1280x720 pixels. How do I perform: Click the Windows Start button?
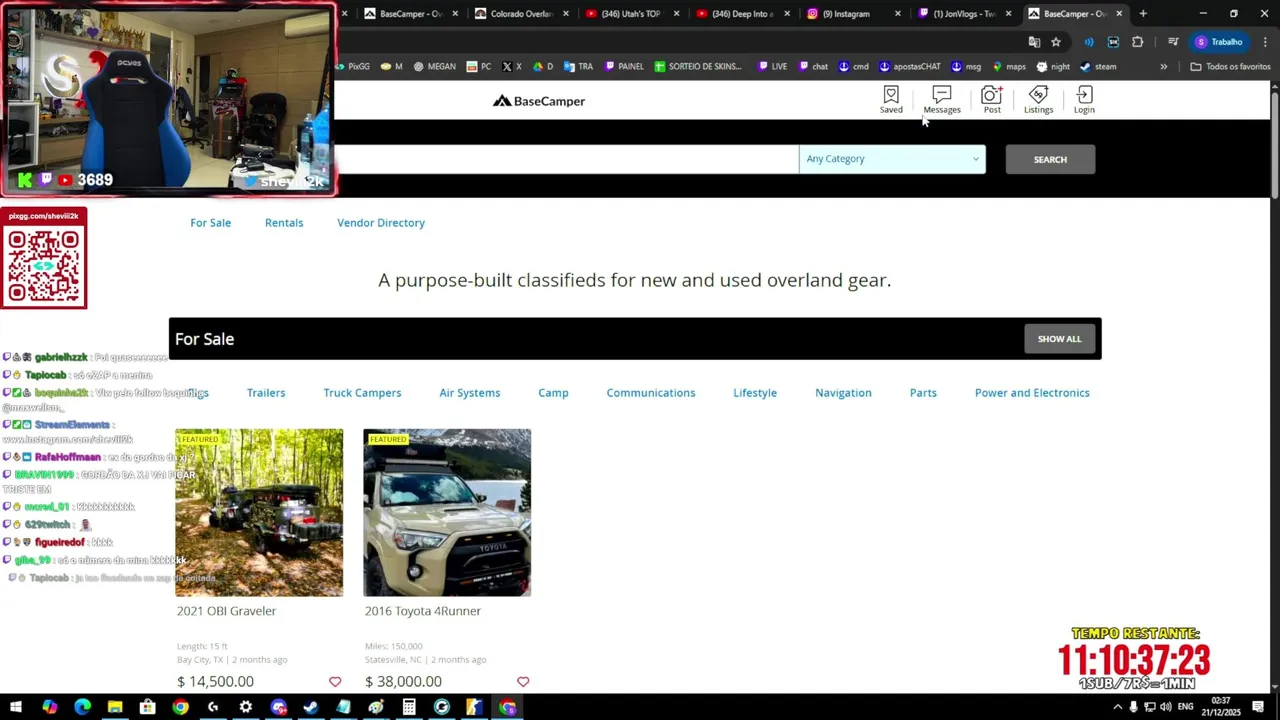[x=16, y=707]
